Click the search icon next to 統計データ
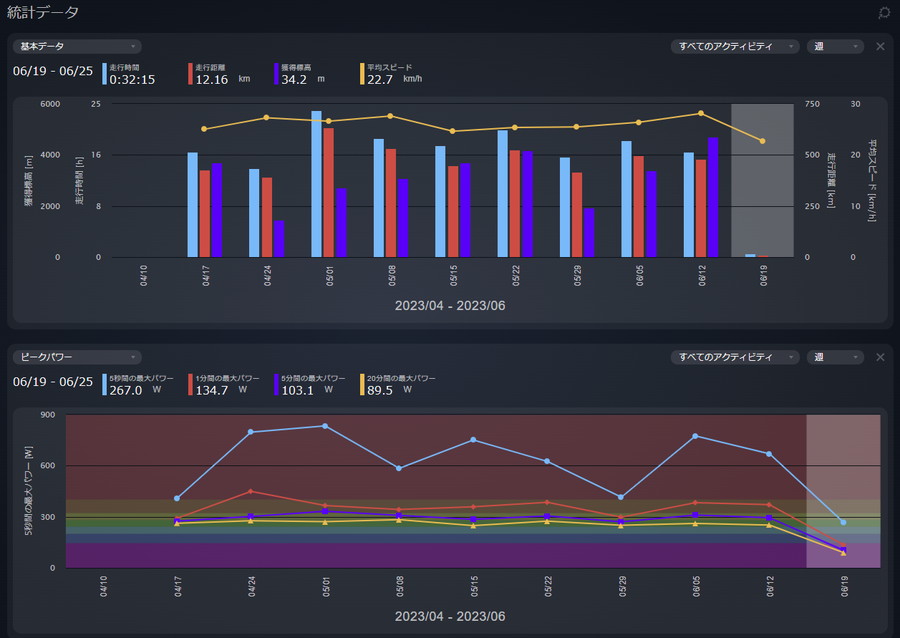This screenshot has height=638, width=900. (x=883, y=13)
